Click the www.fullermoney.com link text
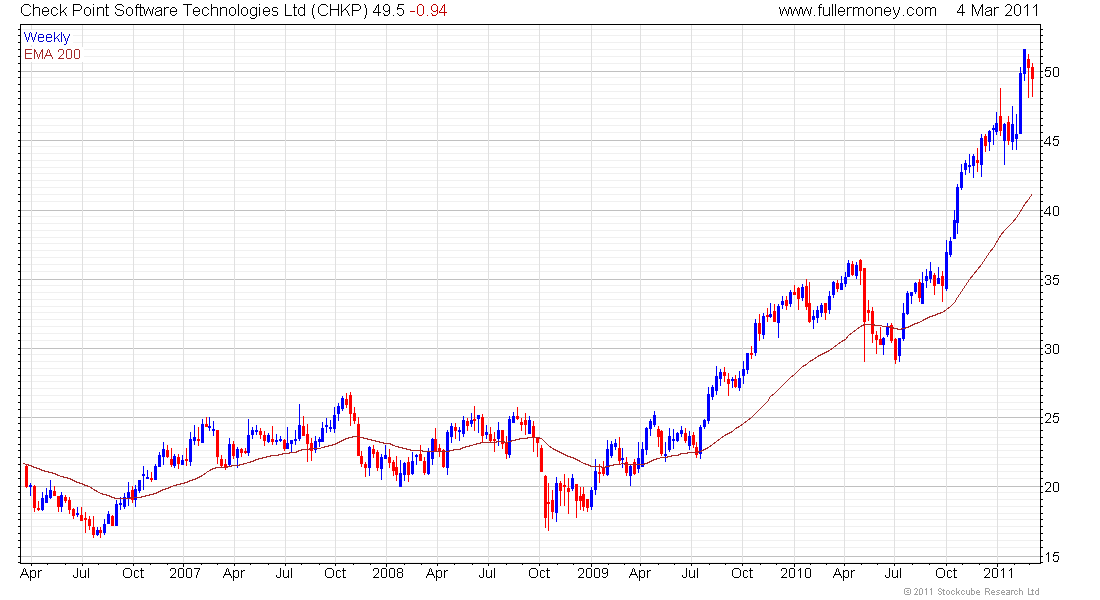The width and height of the screenshot is (1100, 600). (x=857, y=11)
